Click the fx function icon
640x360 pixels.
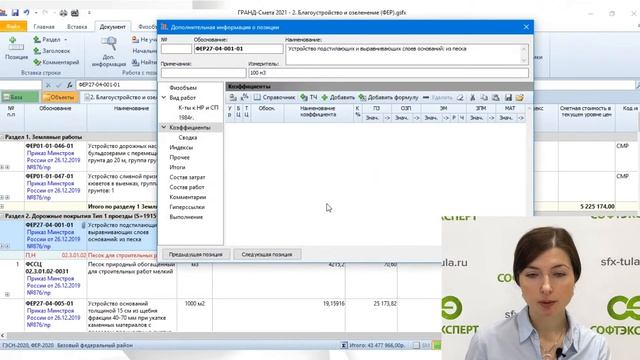(x=69, y=85)
